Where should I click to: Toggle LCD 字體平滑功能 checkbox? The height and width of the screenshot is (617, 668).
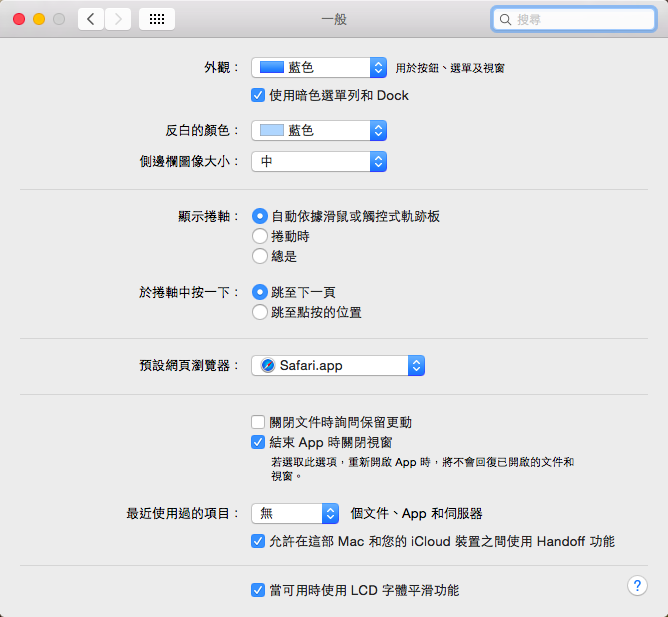258,590
